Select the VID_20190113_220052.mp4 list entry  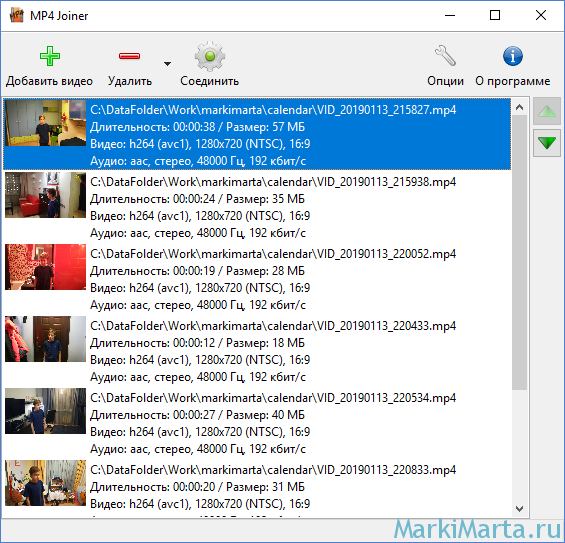point(257,279)
